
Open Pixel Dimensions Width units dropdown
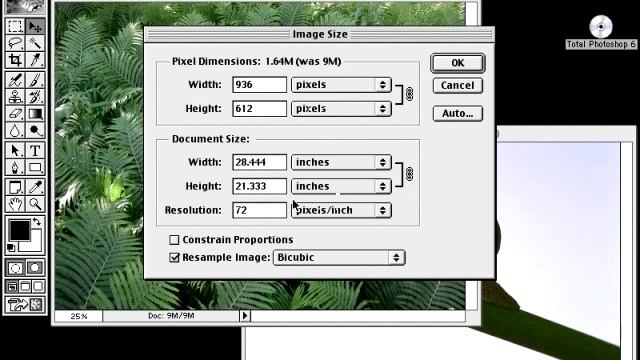tap(341, 85)
